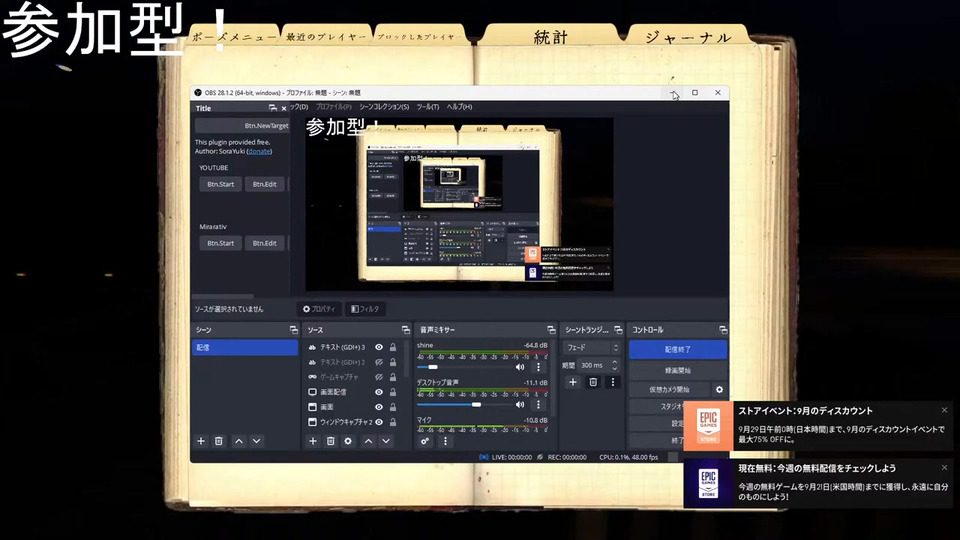This screenshot has width=960, height=540.
Task: Open プロファイル(P) menu
Action: pos(334,107)
